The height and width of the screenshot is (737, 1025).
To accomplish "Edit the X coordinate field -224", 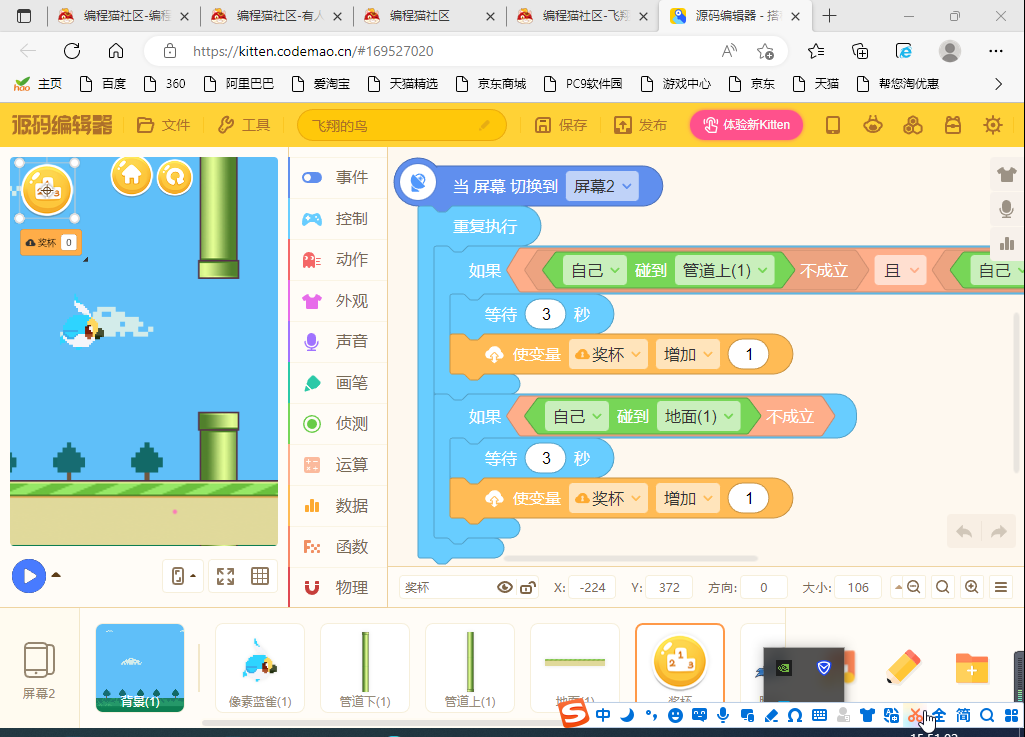I will tap(593, 587).
